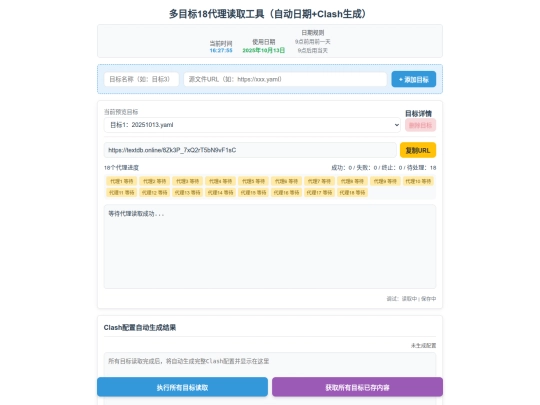The height and width of the screenshot is (405, 540).
Task: Click the 代理10 等待 badge
Action: coord(418,181)
